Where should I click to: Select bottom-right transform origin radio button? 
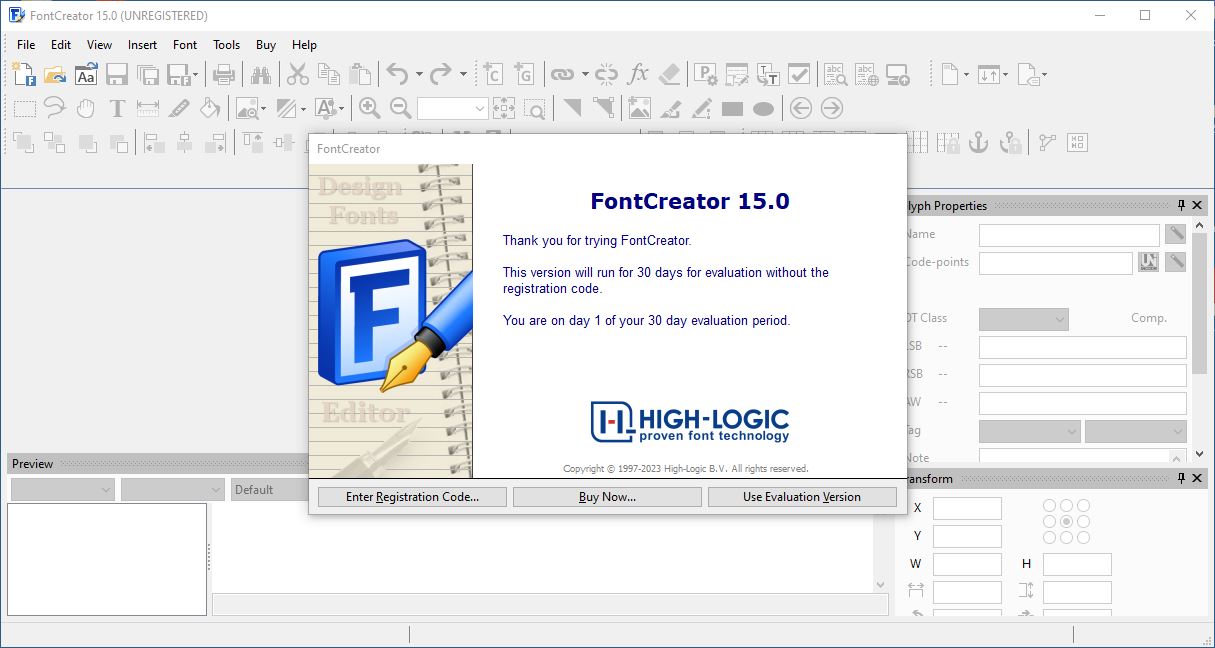(x=1084, y=538)
